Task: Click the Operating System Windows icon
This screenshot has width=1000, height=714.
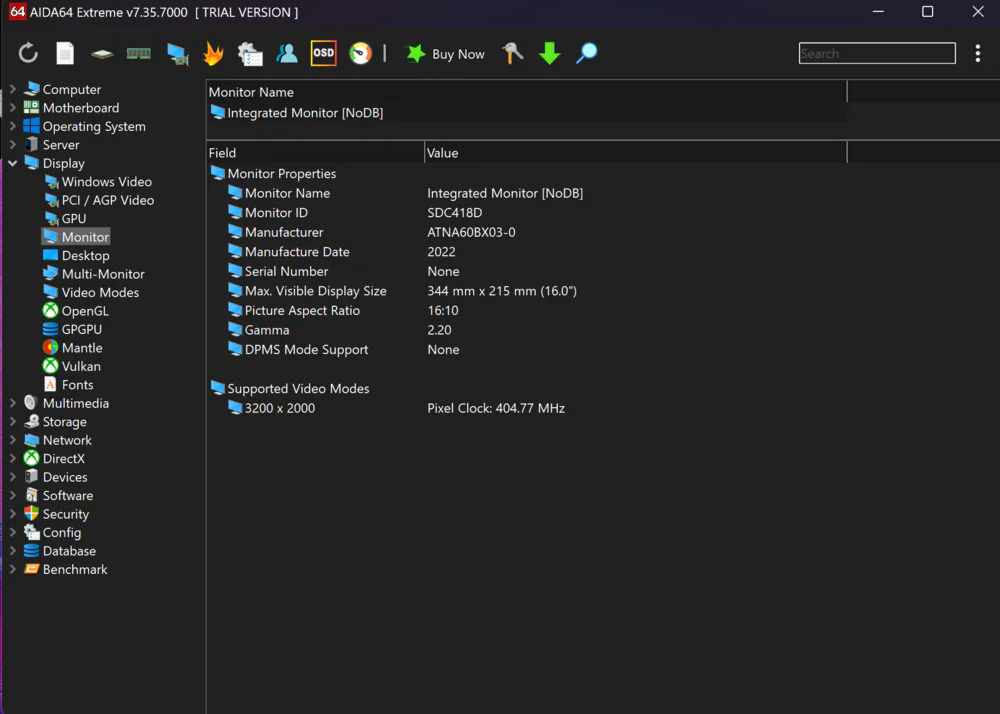Action: pos(31,126)
